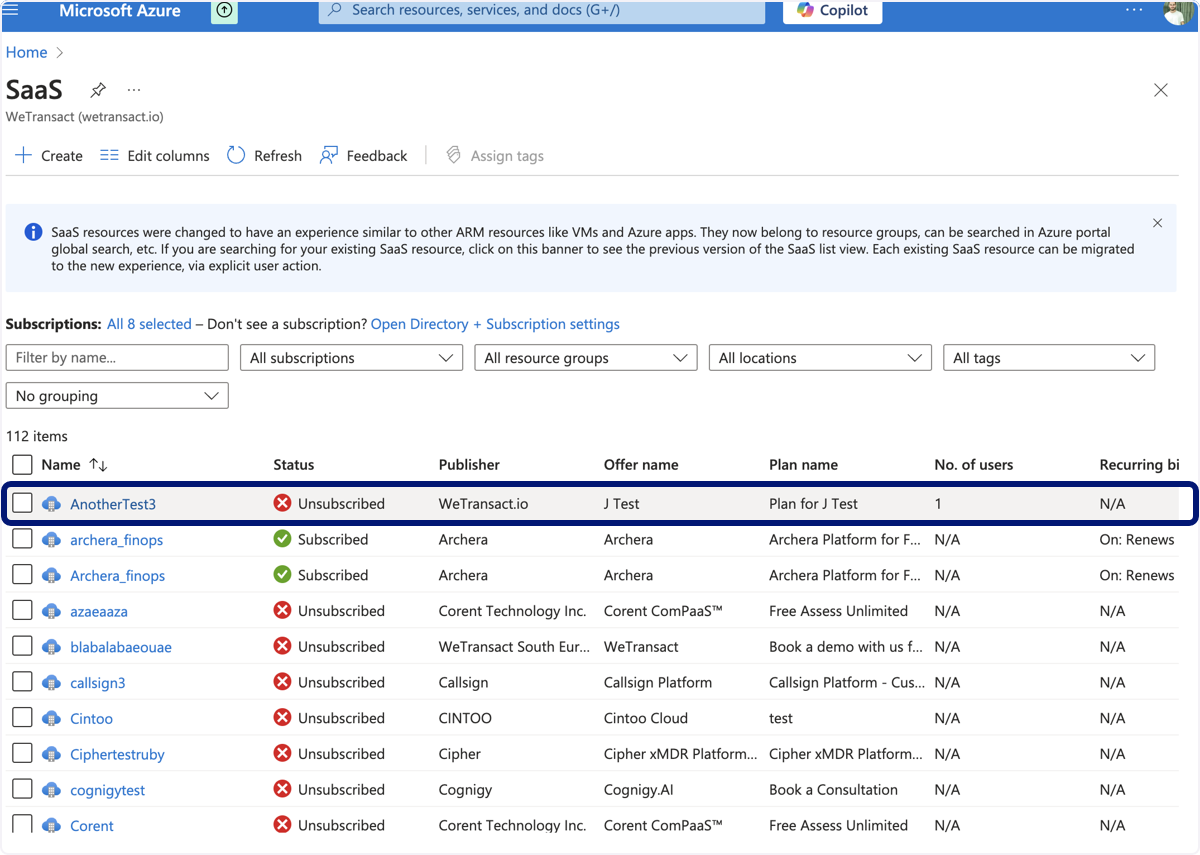Click the info icon in the banner
Screen dimensions: 1200x855
coord(34,232)
